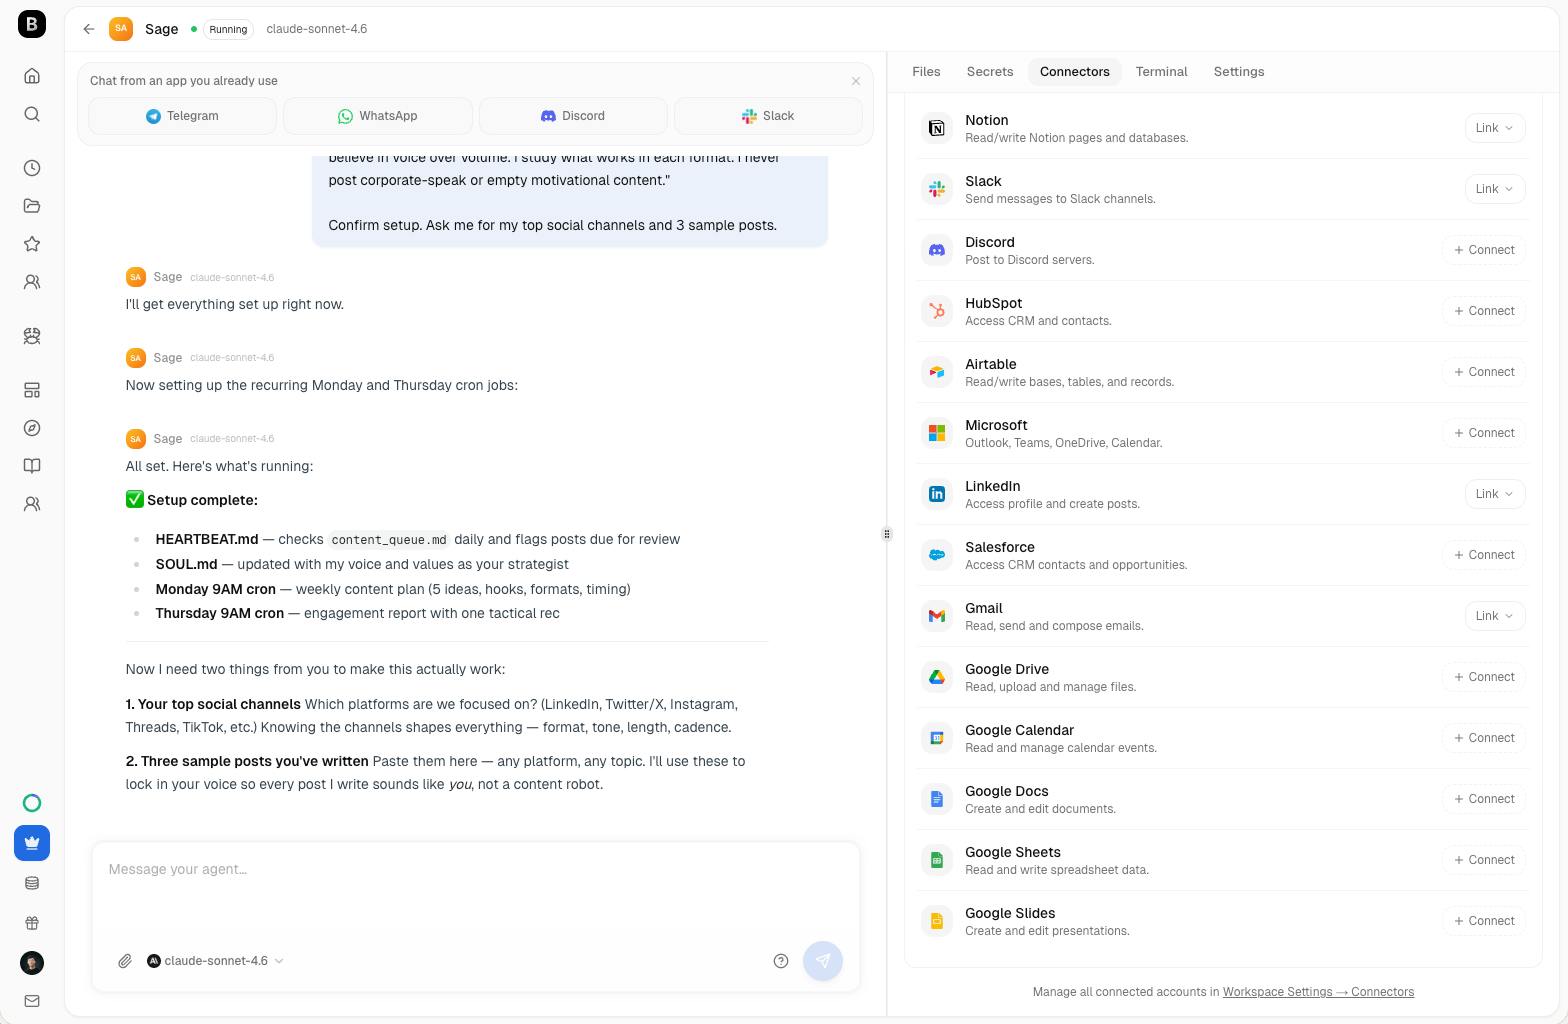1568x1024 pixels.
Task: Switch to the Terminal tab
Action: pyautogui.click(x=1162, y=72)
